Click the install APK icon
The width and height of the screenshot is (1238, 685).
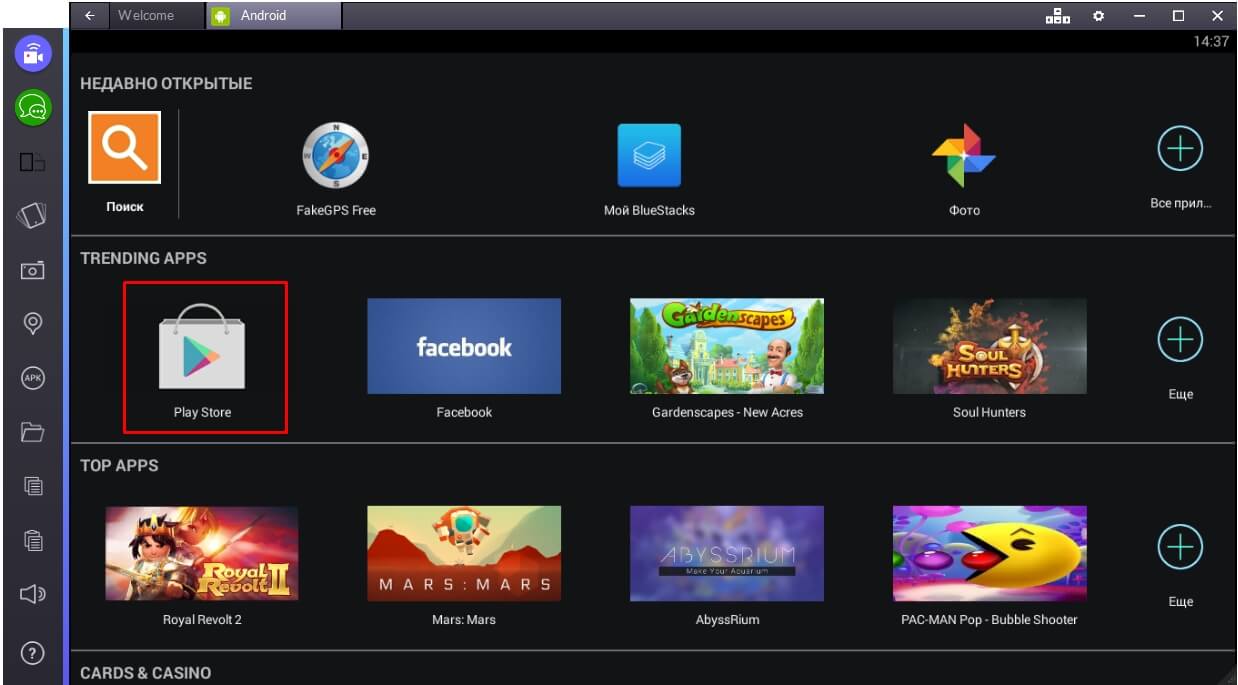[32, 377]
